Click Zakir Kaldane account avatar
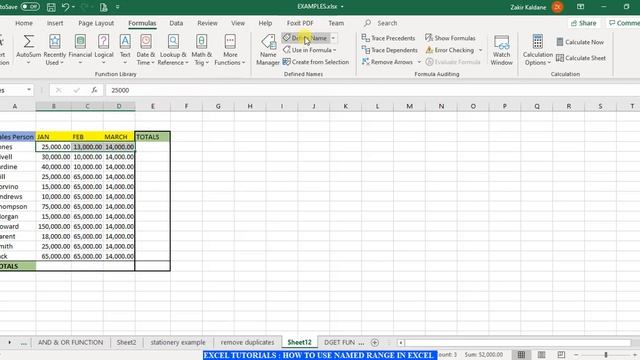The image size is (640, 360). pyautogui.click(x=557, y=7)
